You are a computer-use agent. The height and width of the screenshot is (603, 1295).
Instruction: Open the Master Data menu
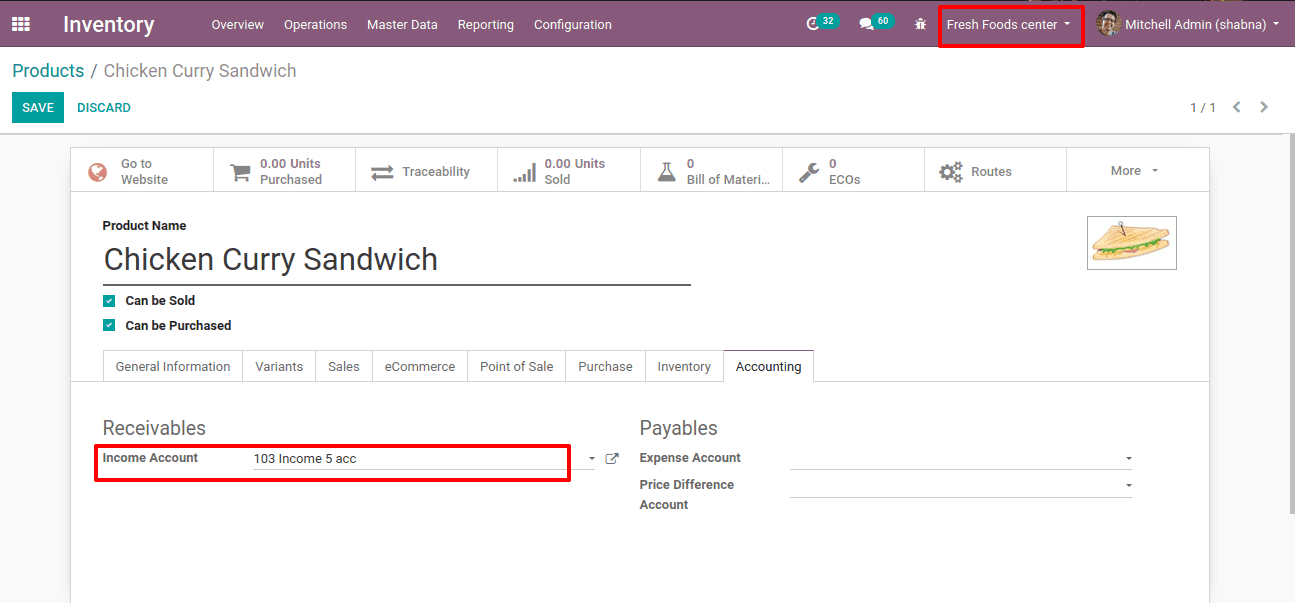pos(402,24)
